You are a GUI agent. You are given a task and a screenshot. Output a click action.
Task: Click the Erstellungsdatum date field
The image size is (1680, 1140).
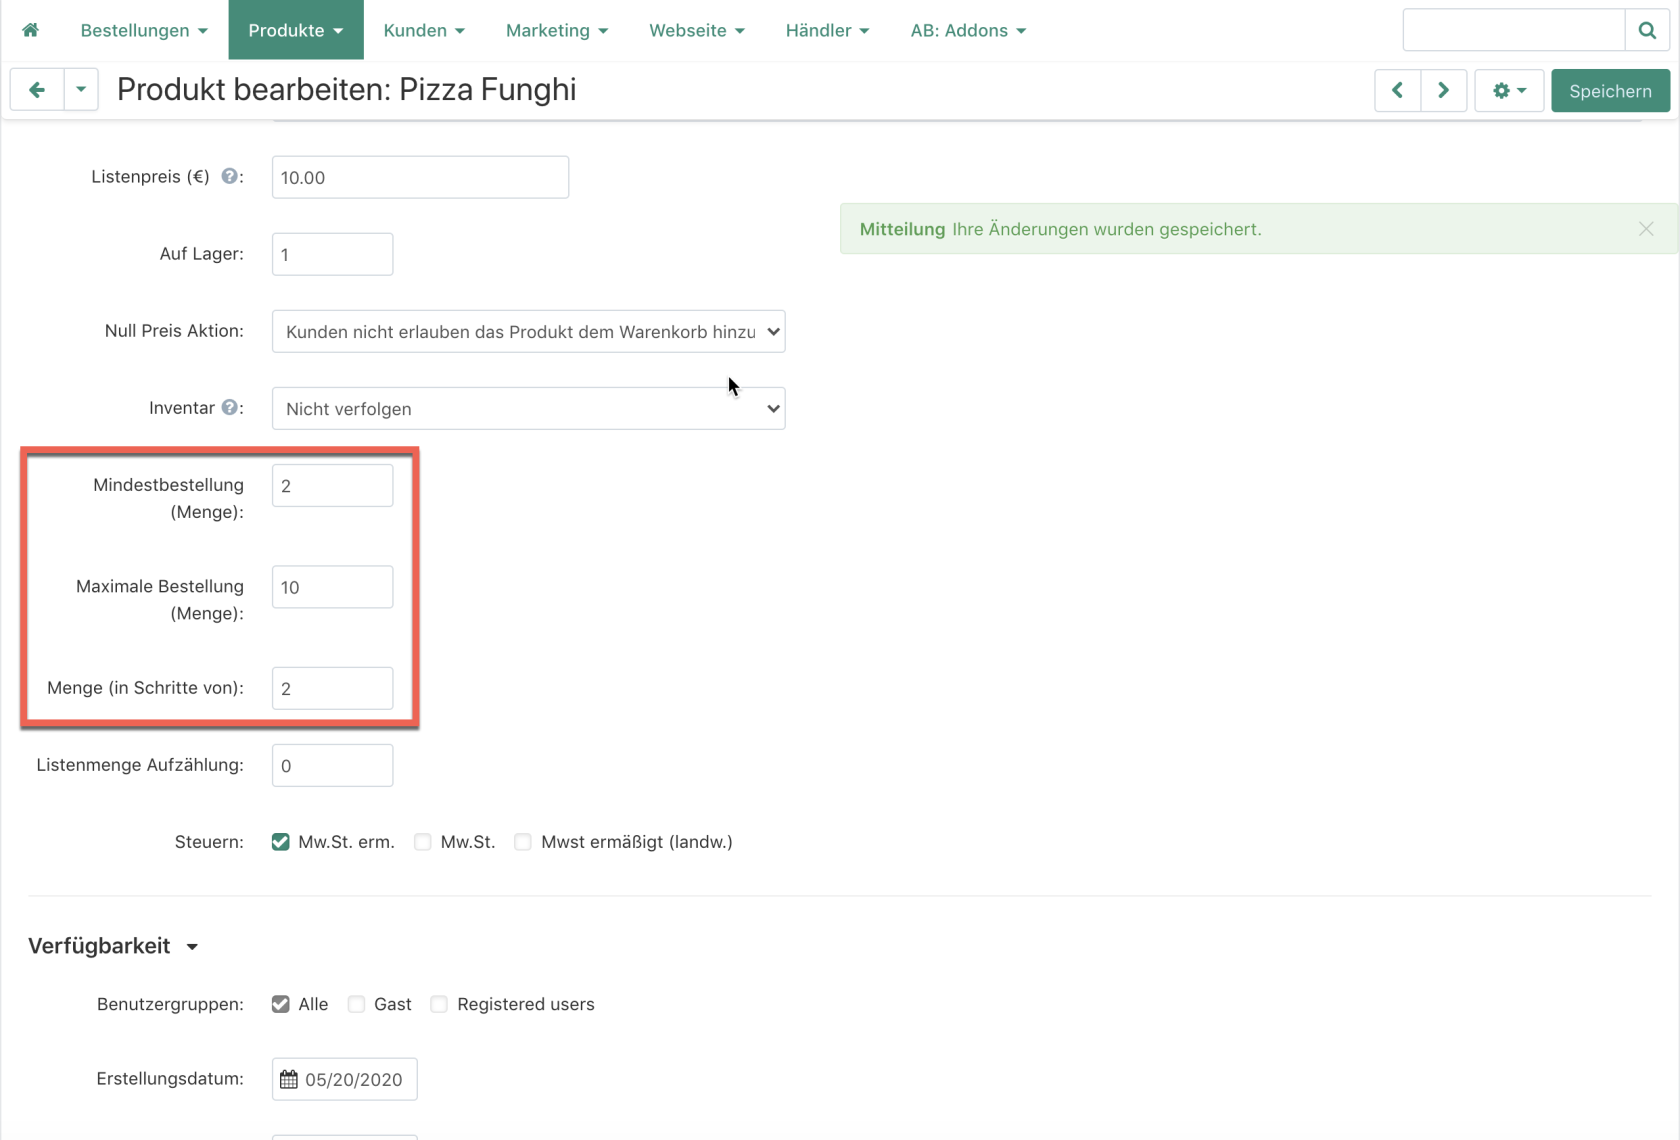[345, 1079]
